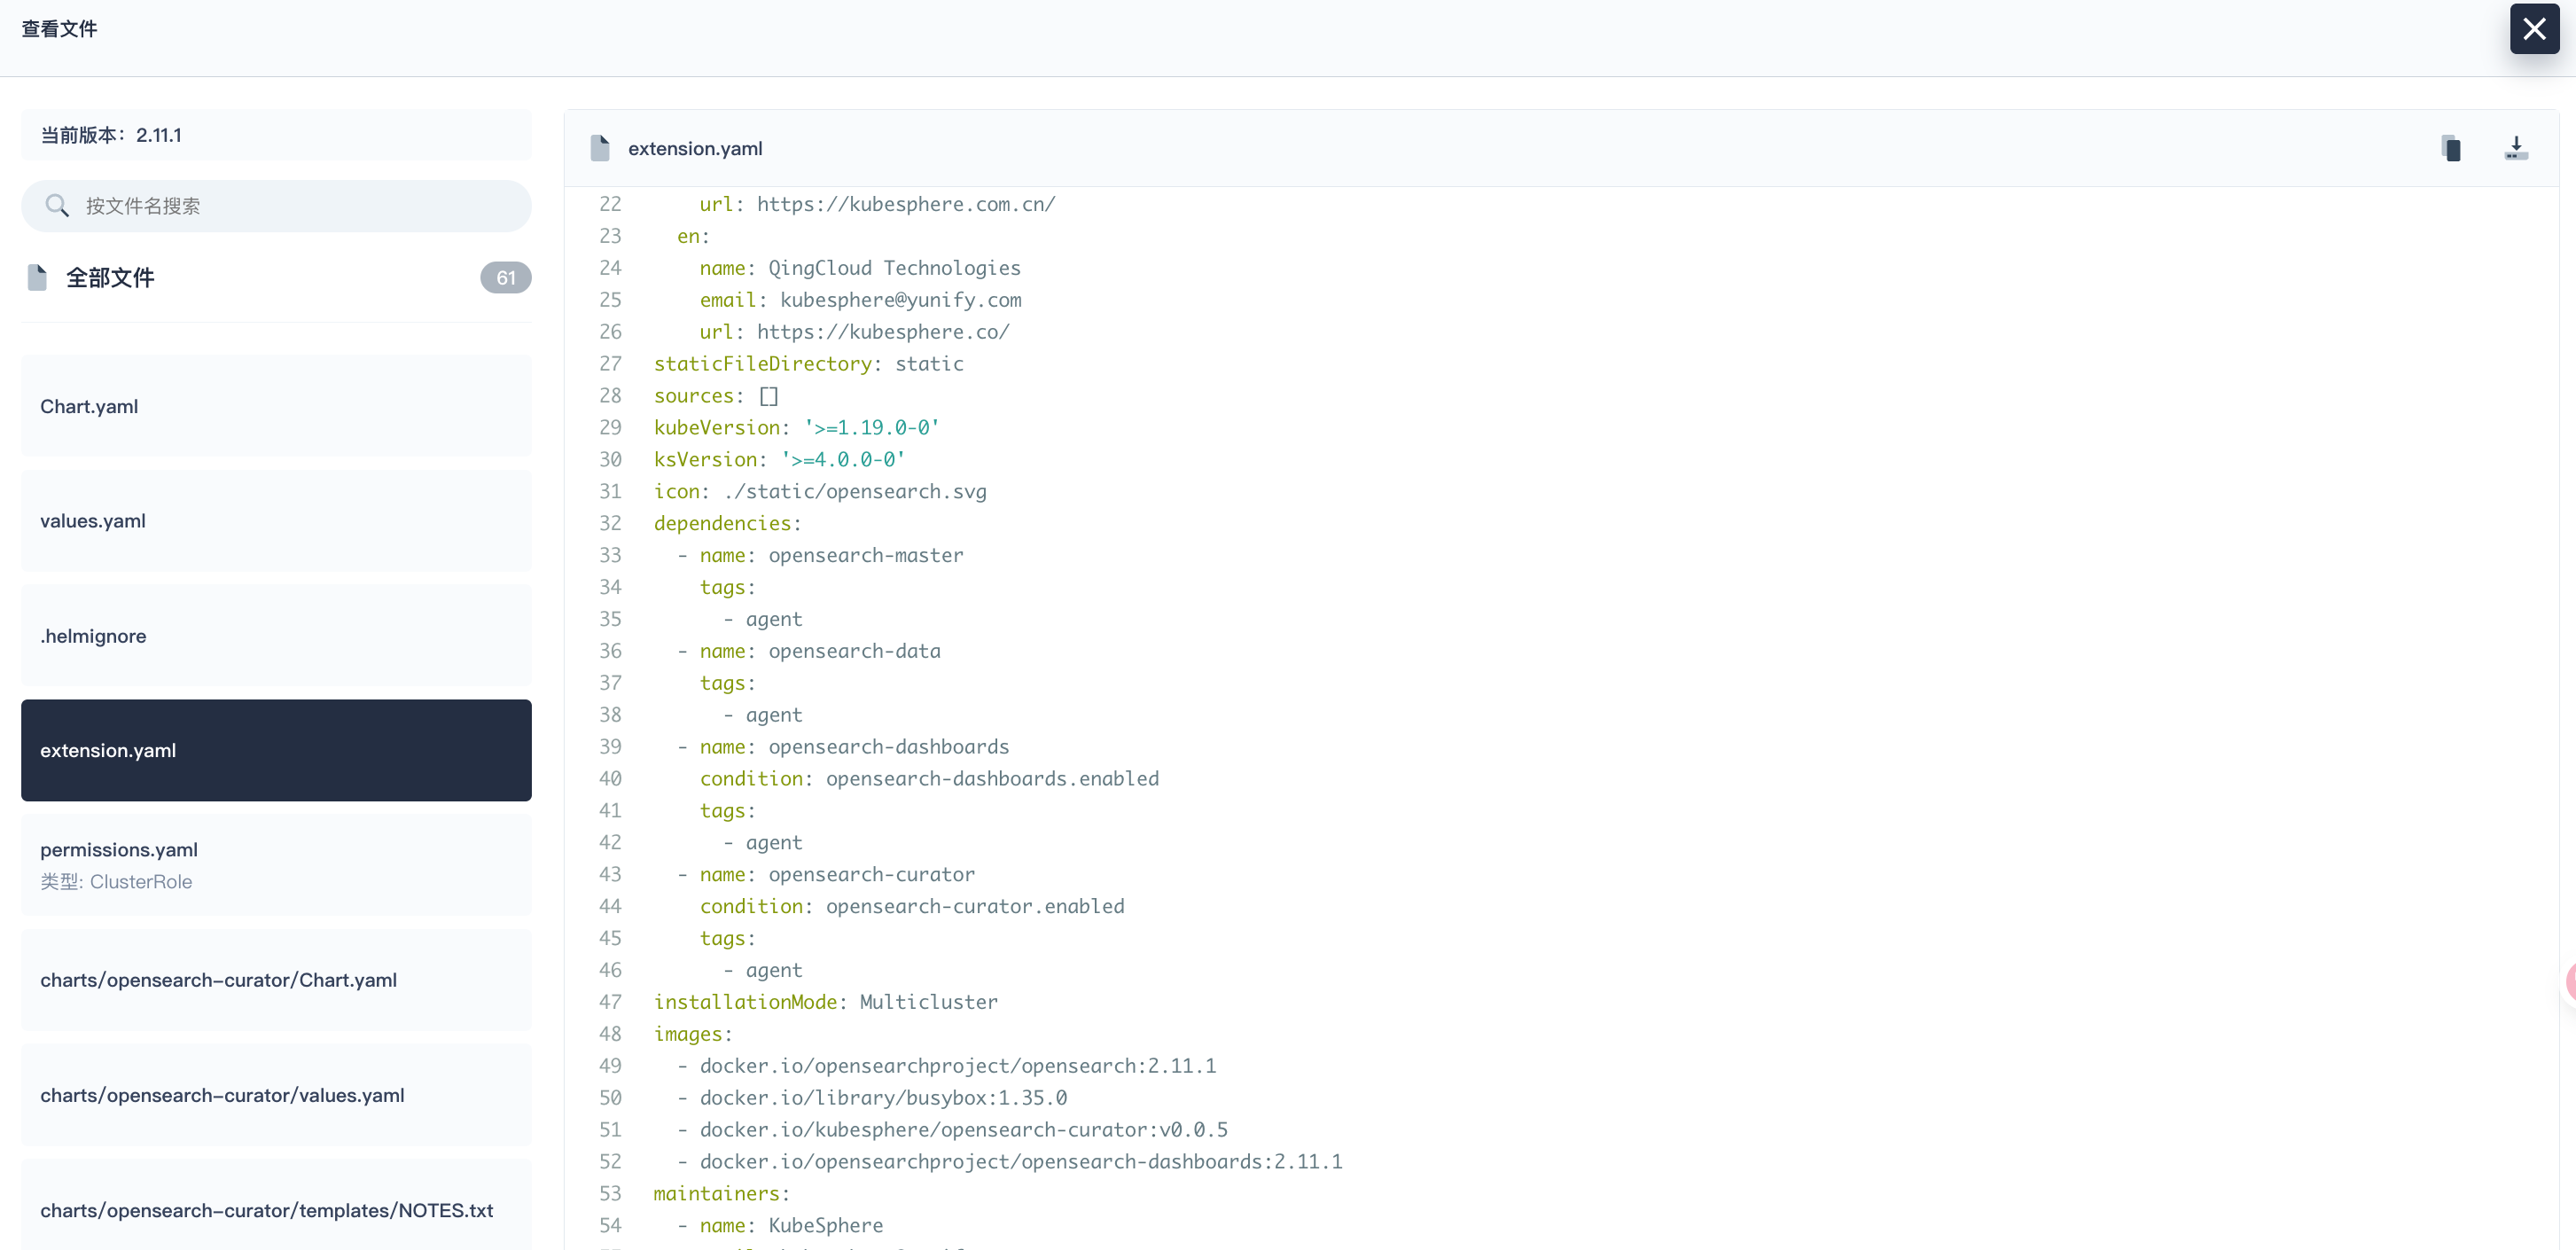The width and height of the screenshot is (2576, 1250).
Task: Click the file icon beside extension.yaml header
Action: point(600,148)
